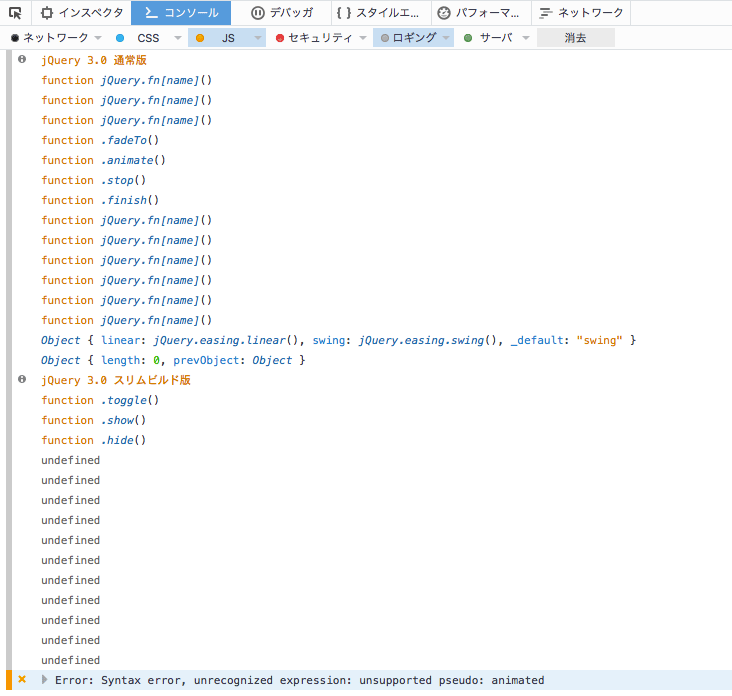The image size is (732, 696).
Task: Open the ネットワーク filter dropdown arrow
Action: 98,38
